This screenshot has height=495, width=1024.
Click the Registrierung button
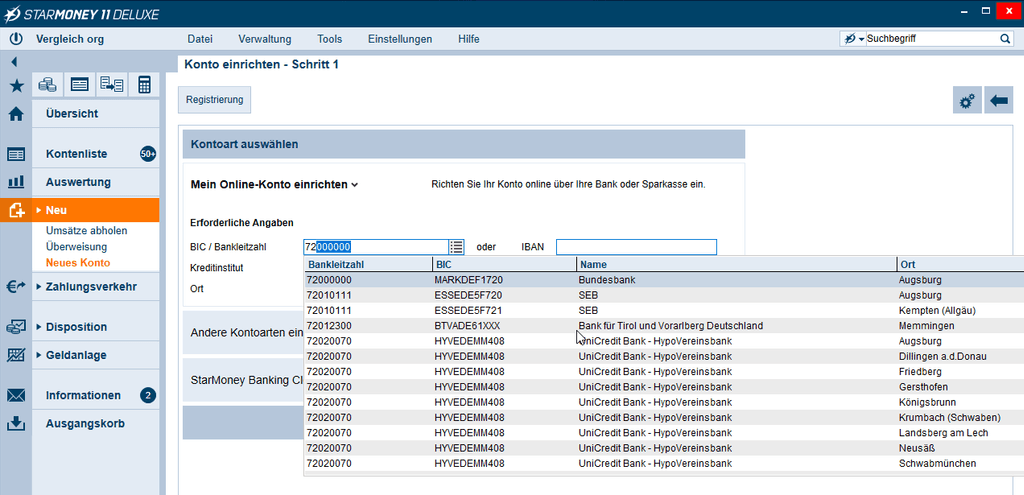point(214,100)
